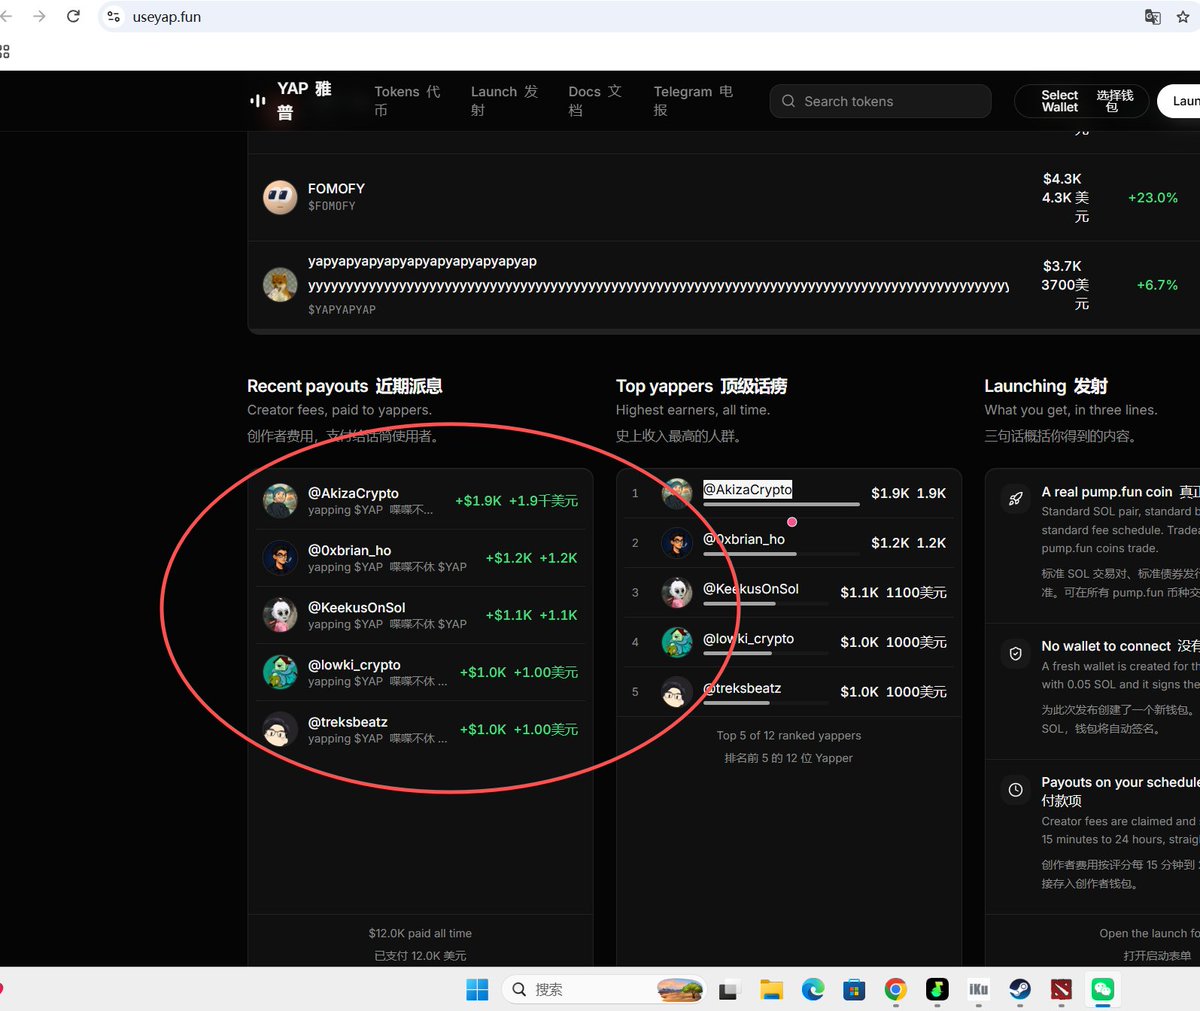The image size is (1200, 1011).
Task: Click the $YAPYAPYAP token fox avatar
Action: (x=280, y=284)
